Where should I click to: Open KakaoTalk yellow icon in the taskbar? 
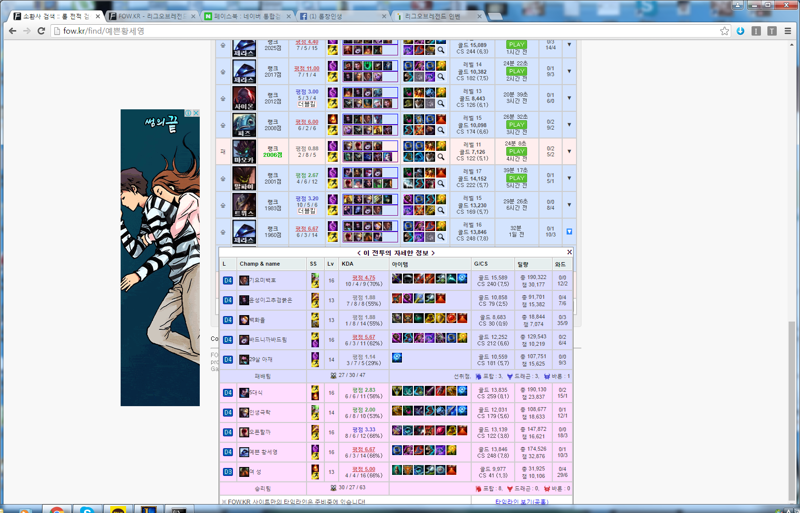(x=118, y=510)
